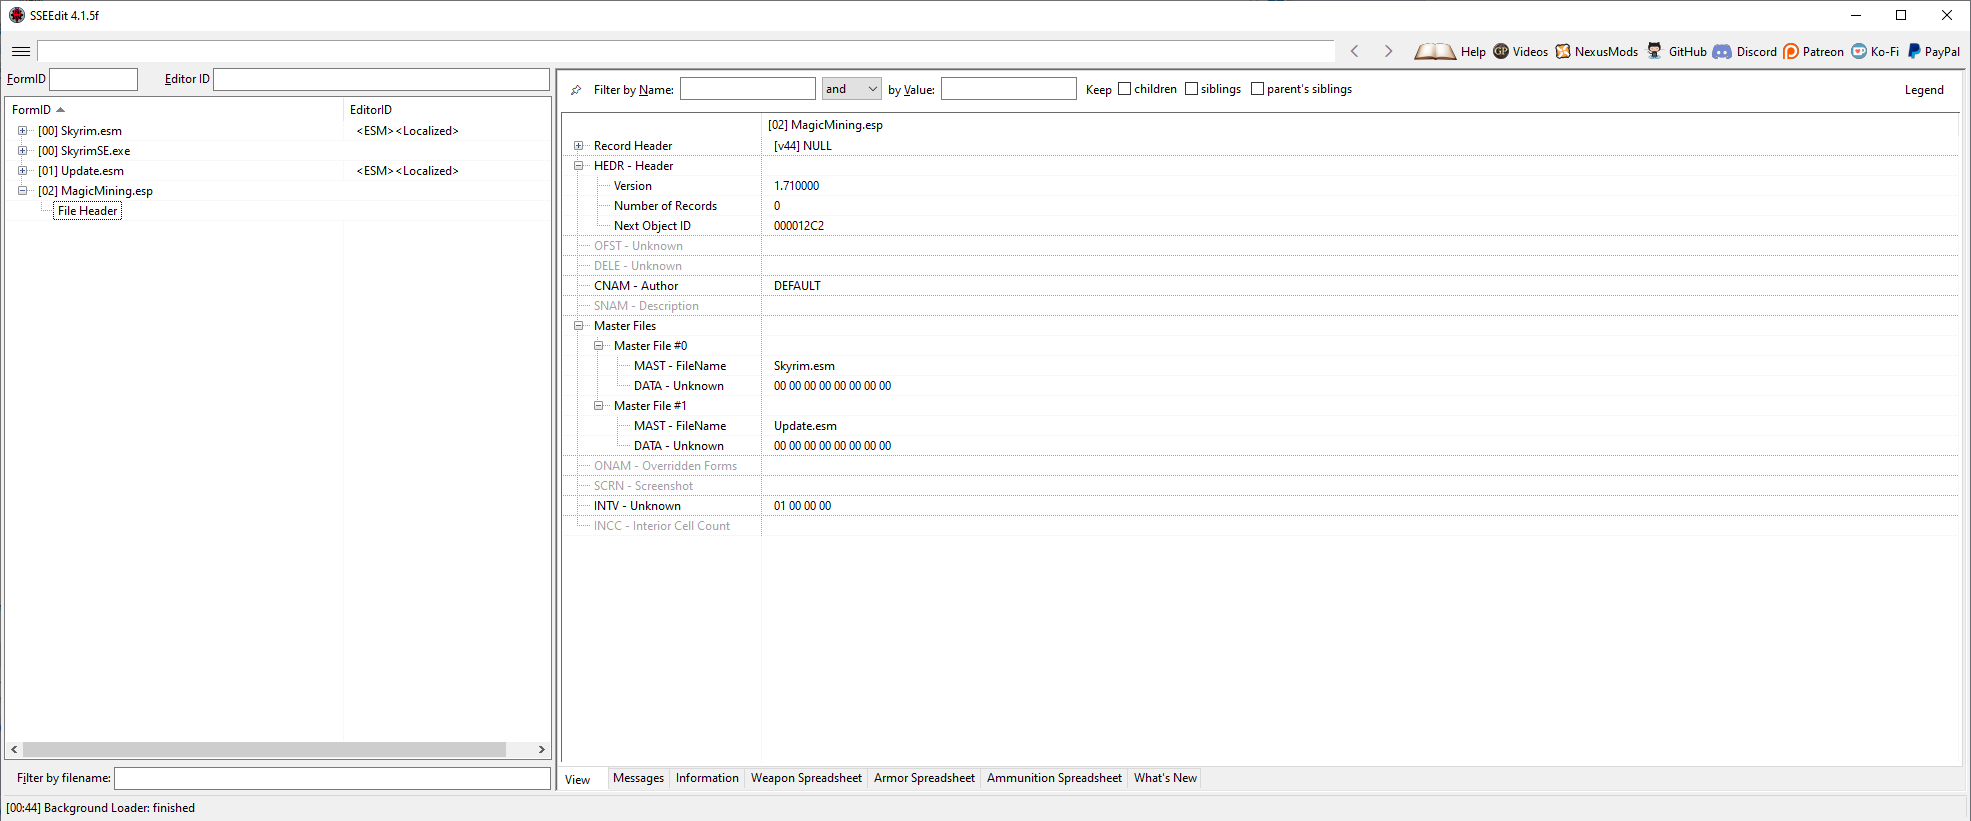Select the Next Object ID value 000012C2
The height and width of the screenshot is (821, 1971).
coord(799,226)
